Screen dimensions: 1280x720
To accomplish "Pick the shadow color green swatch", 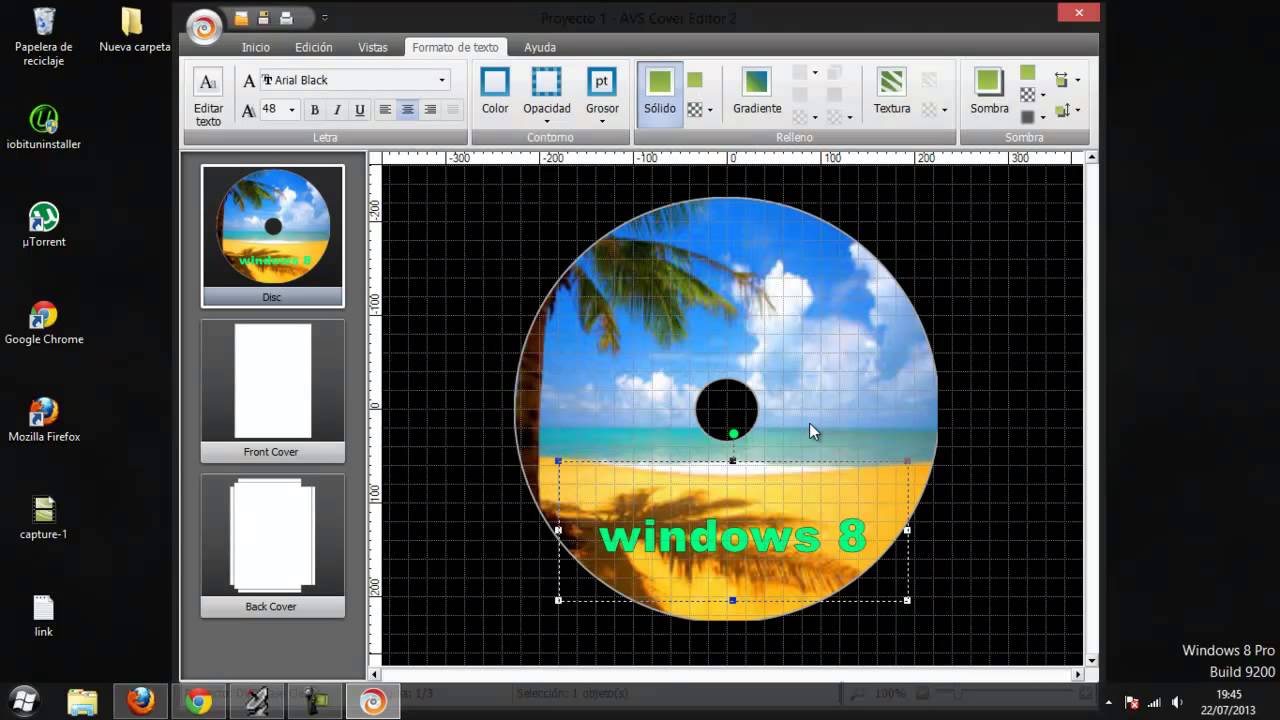I will [1027, 73].
